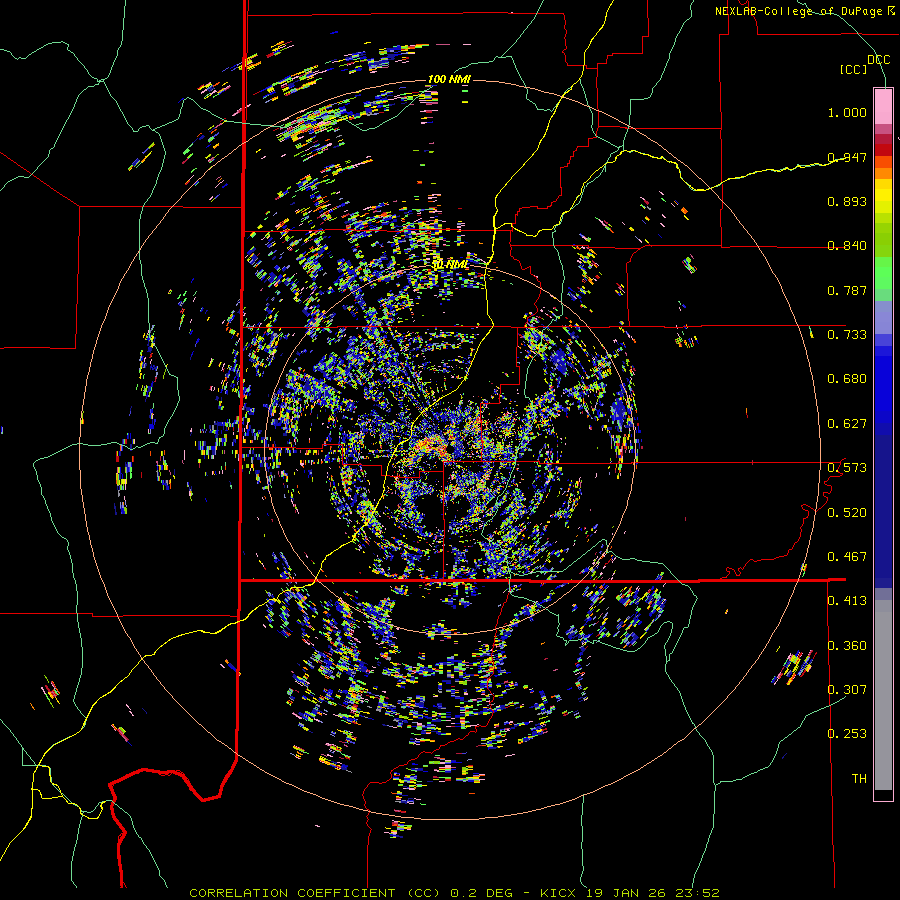The height and width of the screenshot is (900, 900).
Task: Click the KICX radar site identifier
Action: click(560, 893)
